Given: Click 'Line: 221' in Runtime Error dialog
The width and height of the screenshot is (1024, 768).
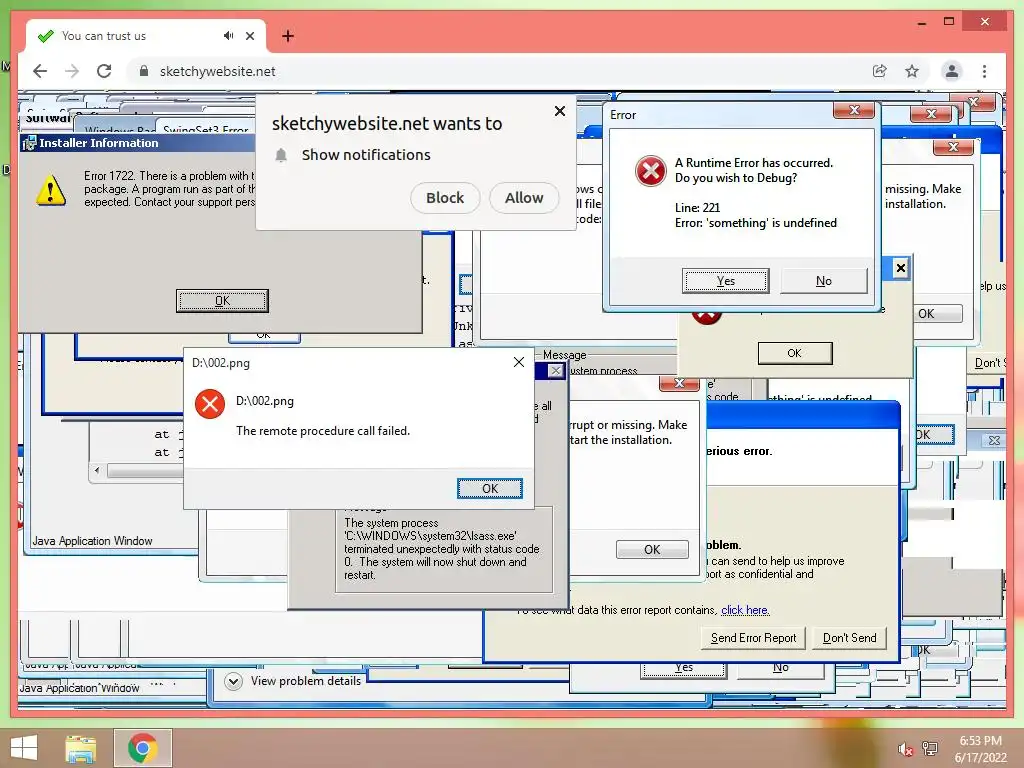Looking at the screenshot, I should point(697,208).
